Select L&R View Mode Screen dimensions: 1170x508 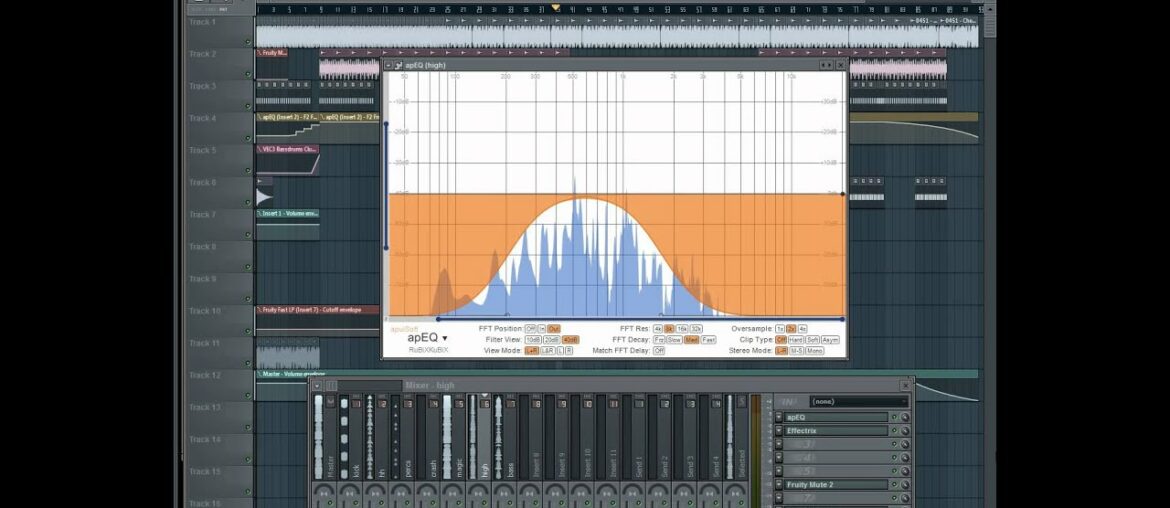point(548,351)
